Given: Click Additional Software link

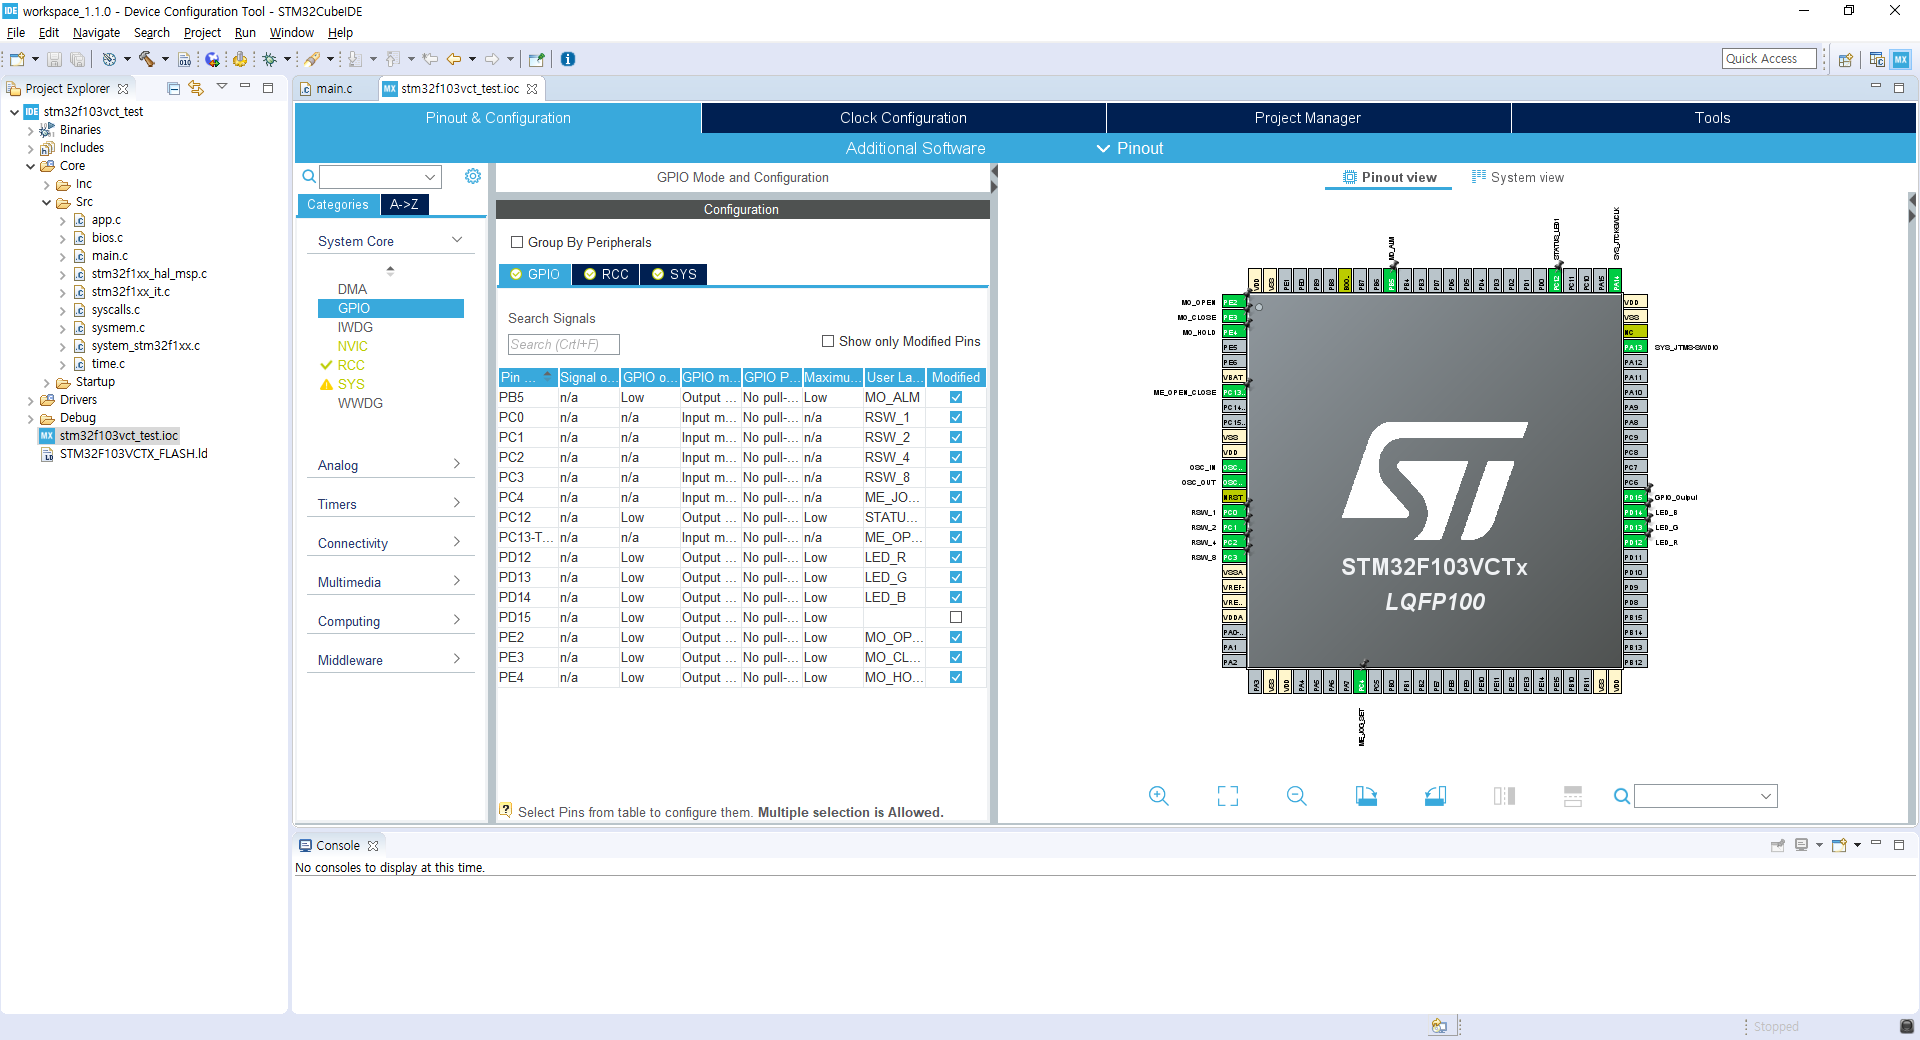Looking at the screenshot, I should point(915,148).
